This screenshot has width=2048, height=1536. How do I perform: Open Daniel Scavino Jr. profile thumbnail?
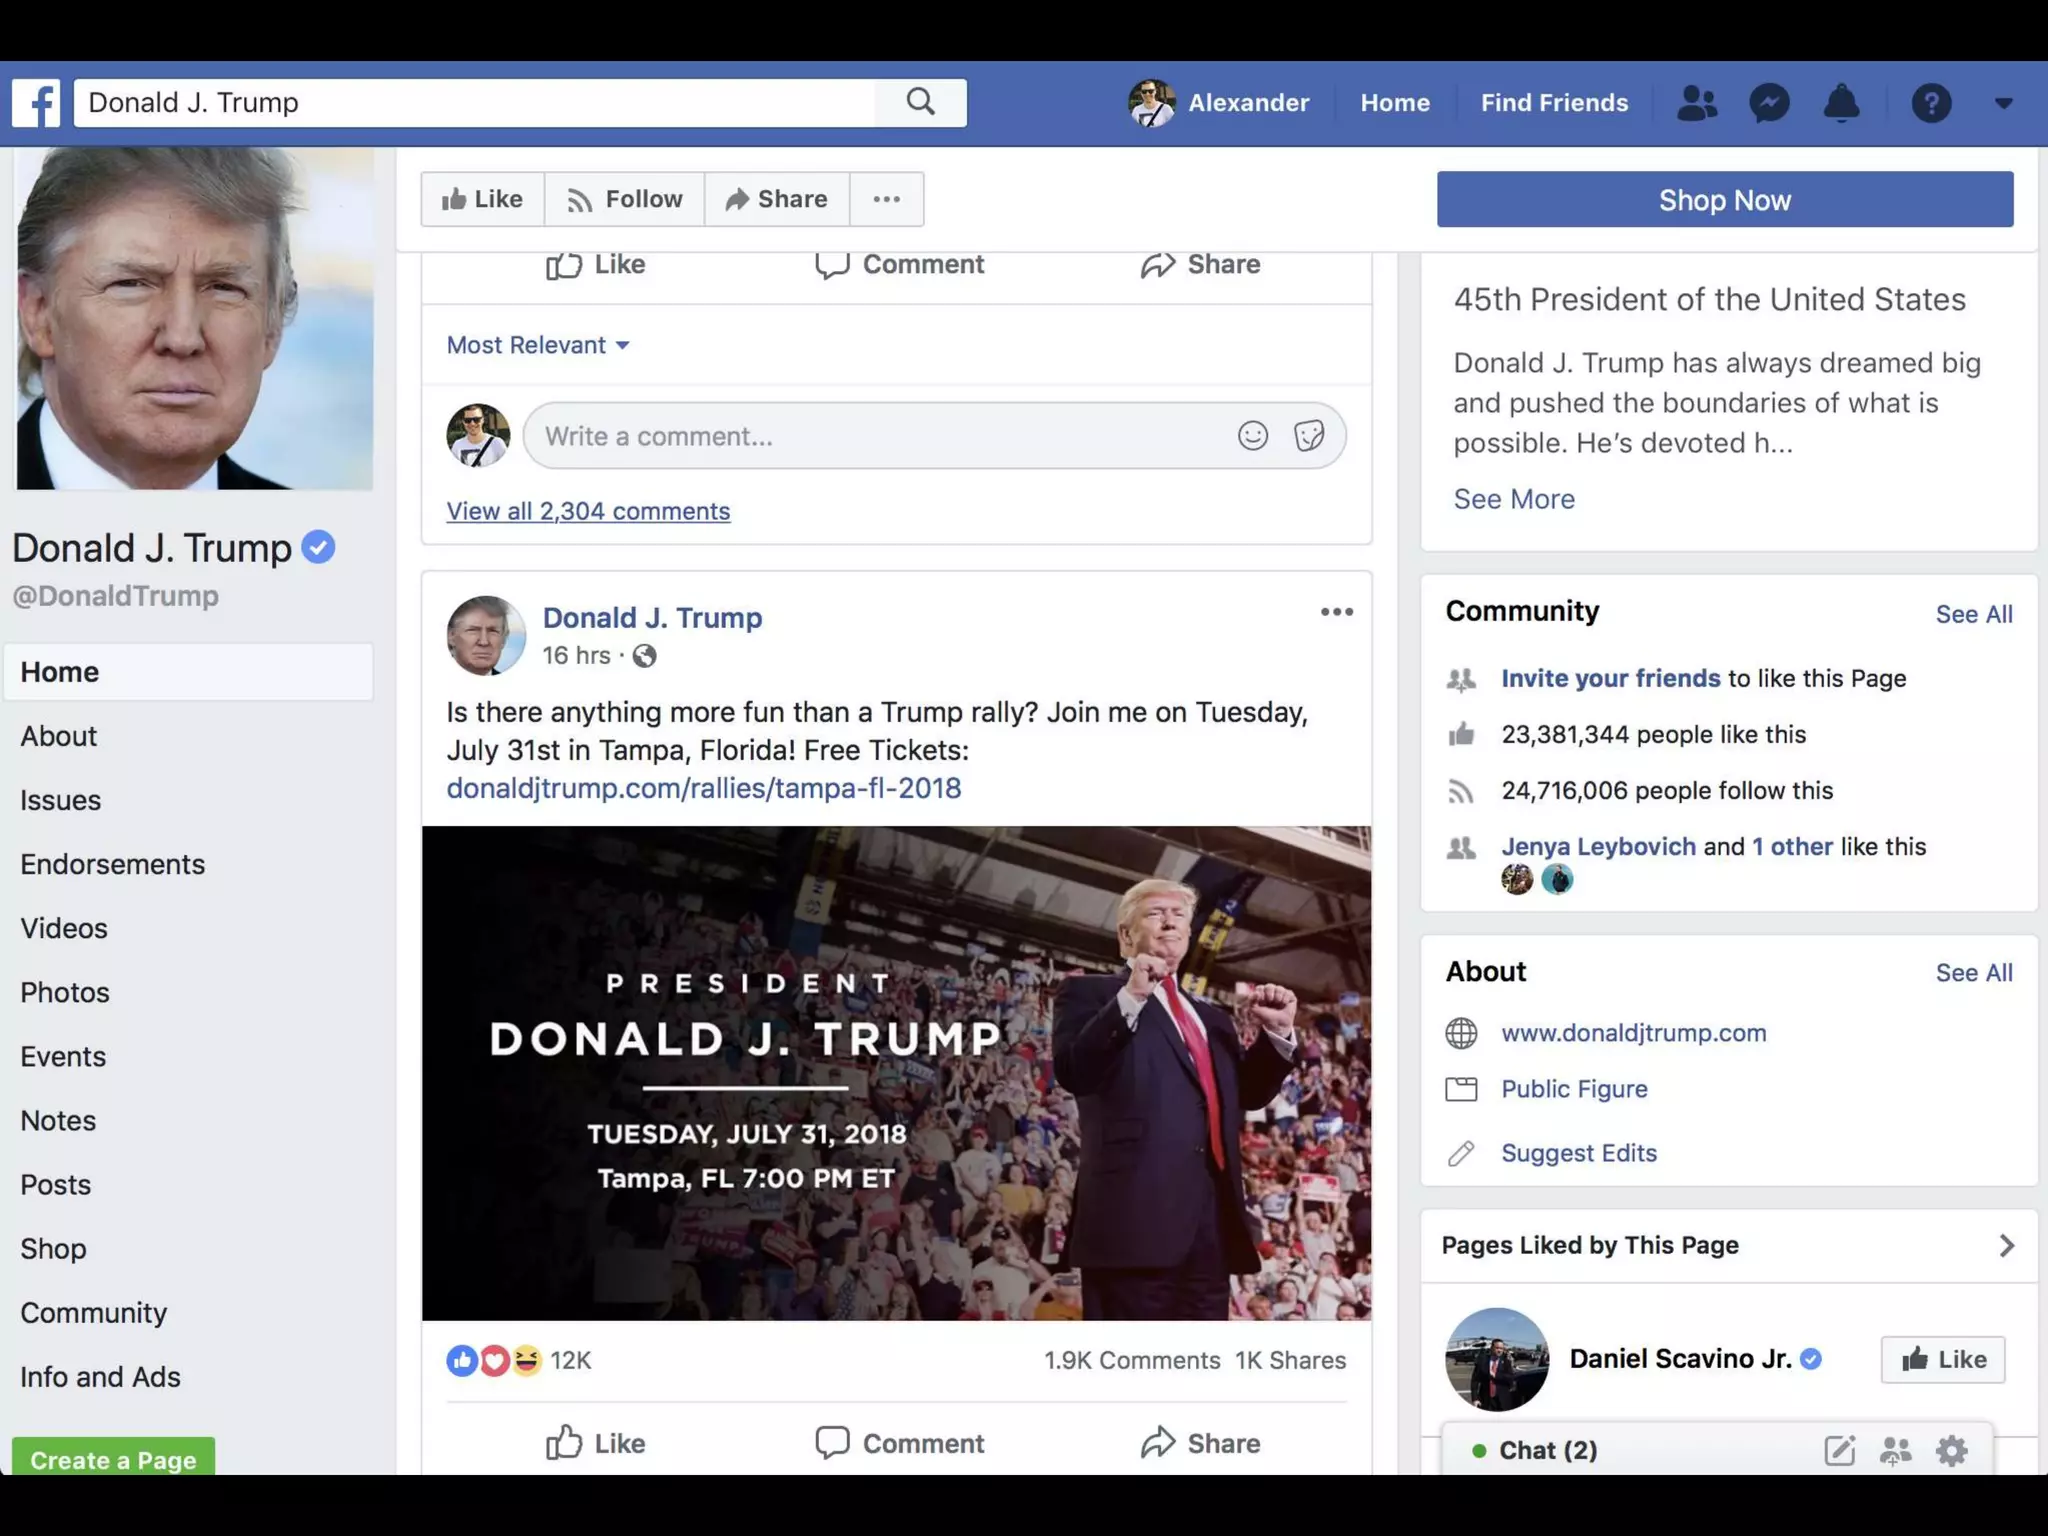[x=1497, y=1359]
